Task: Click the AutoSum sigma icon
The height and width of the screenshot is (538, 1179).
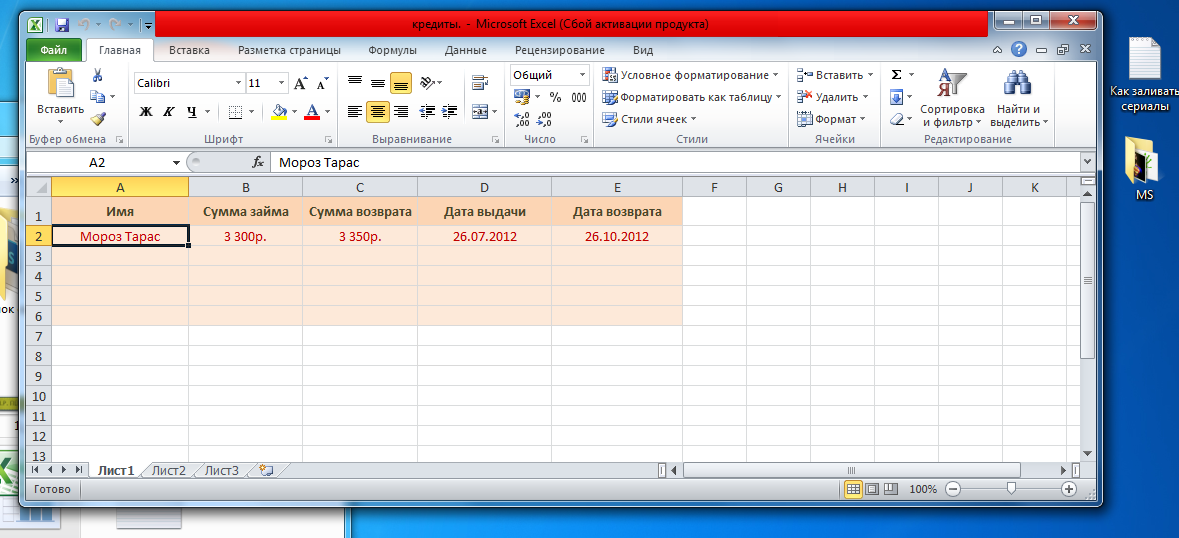Action: tap(896, 74)
